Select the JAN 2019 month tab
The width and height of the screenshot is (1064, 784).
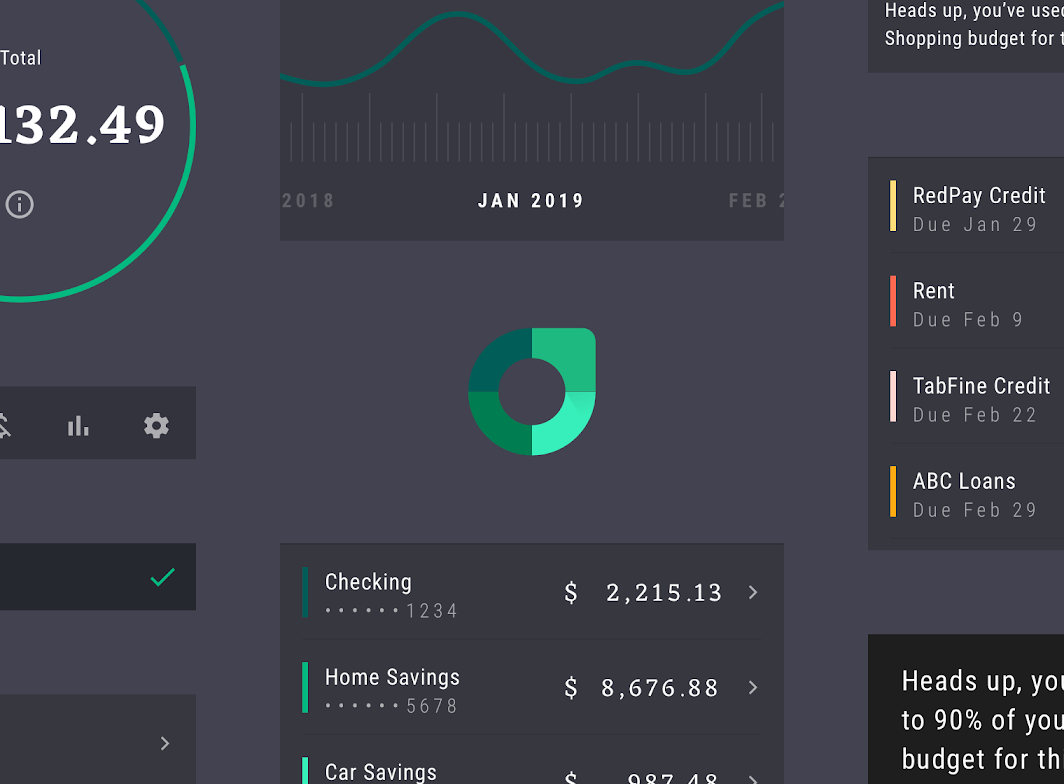click(x=531, y=201)
